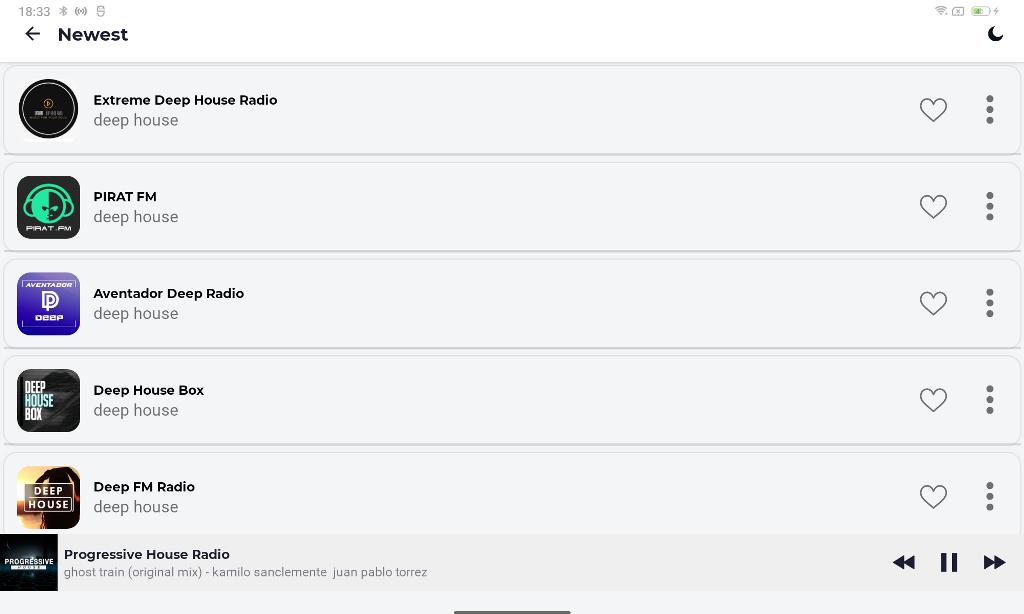Image resolution: width=1024 pixels, height=614 pixels.
Task: Go back using the arrow icon
Action: 32,34
